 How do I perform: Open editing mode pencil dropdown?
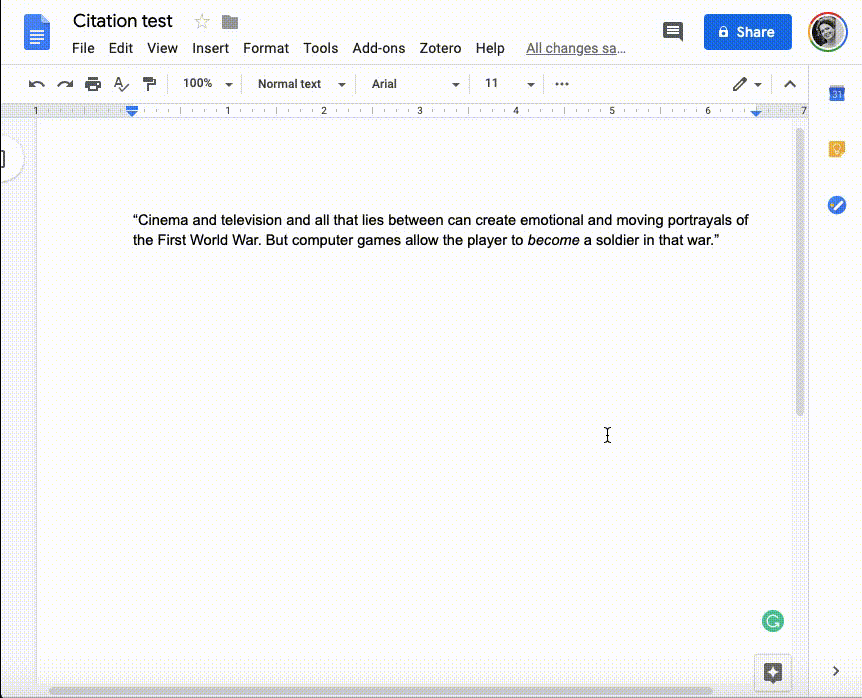click(747, 84)
